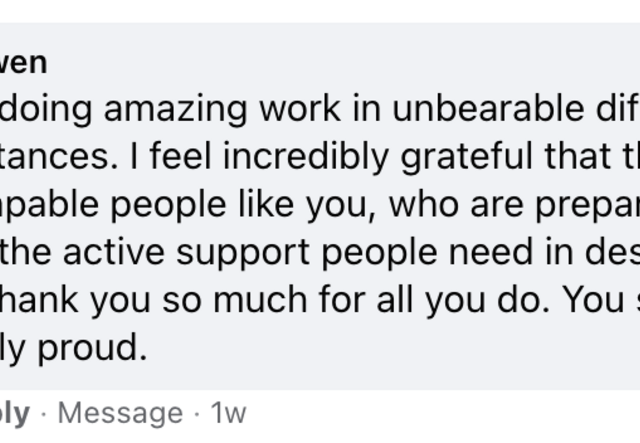Click the Reply link under the comment

coord(14,412)
